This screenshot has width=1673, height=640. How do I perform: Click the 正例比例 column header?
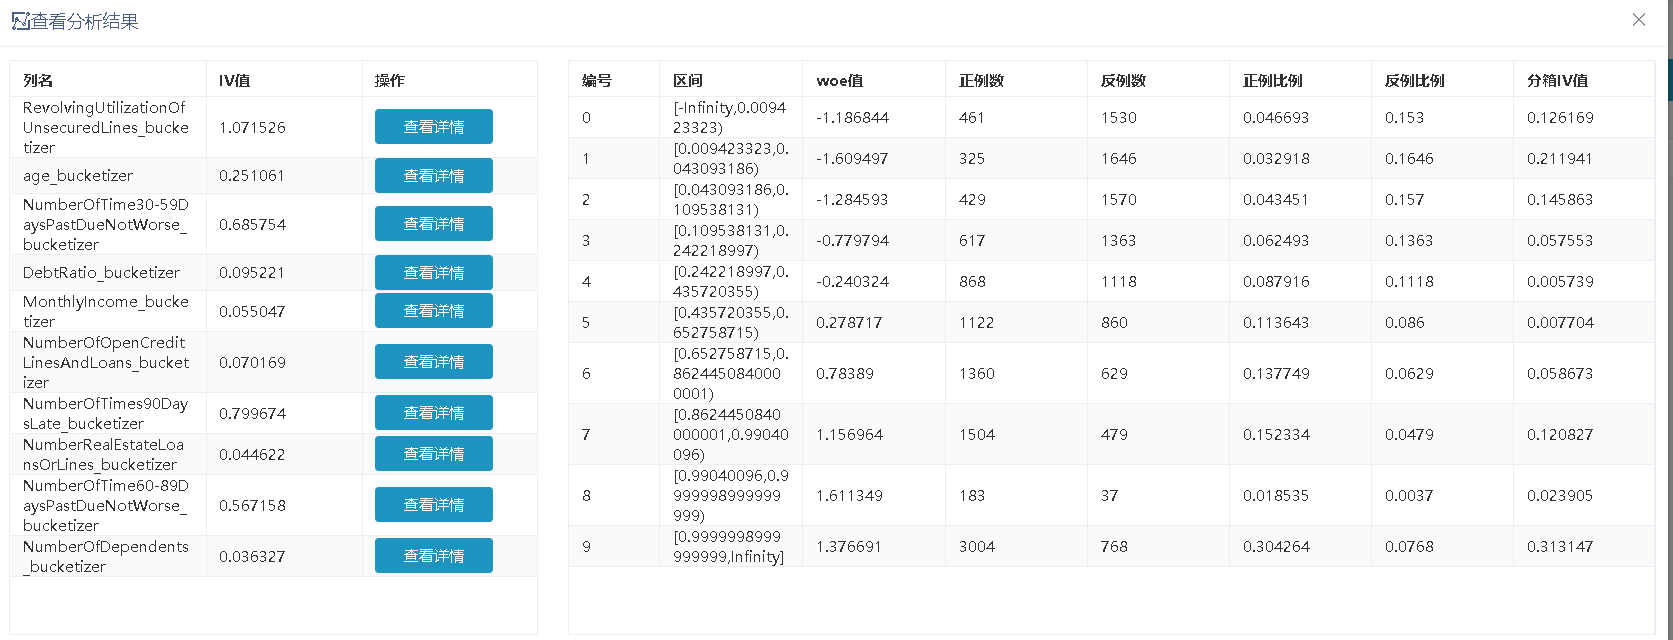click(x=1273, y=80)
